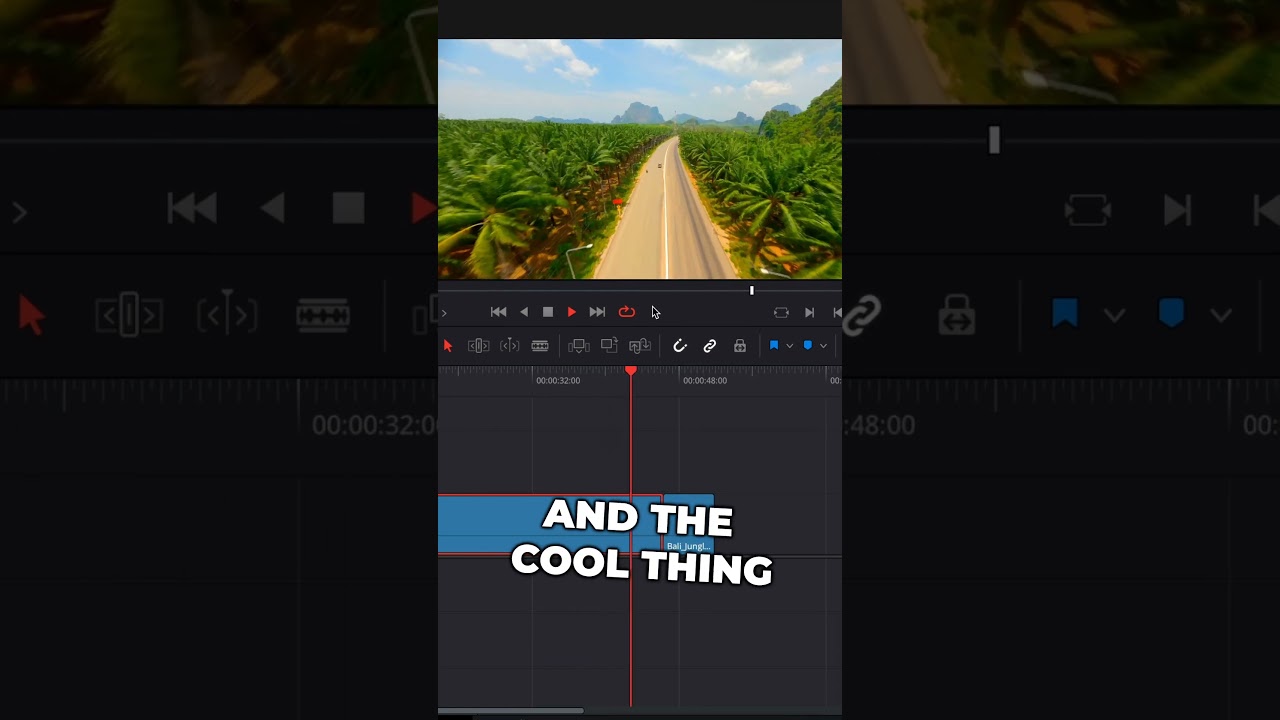1280x720 pixels.
Task: Select the Dynamic Trim Mode tool
Action: click(510, 346)
